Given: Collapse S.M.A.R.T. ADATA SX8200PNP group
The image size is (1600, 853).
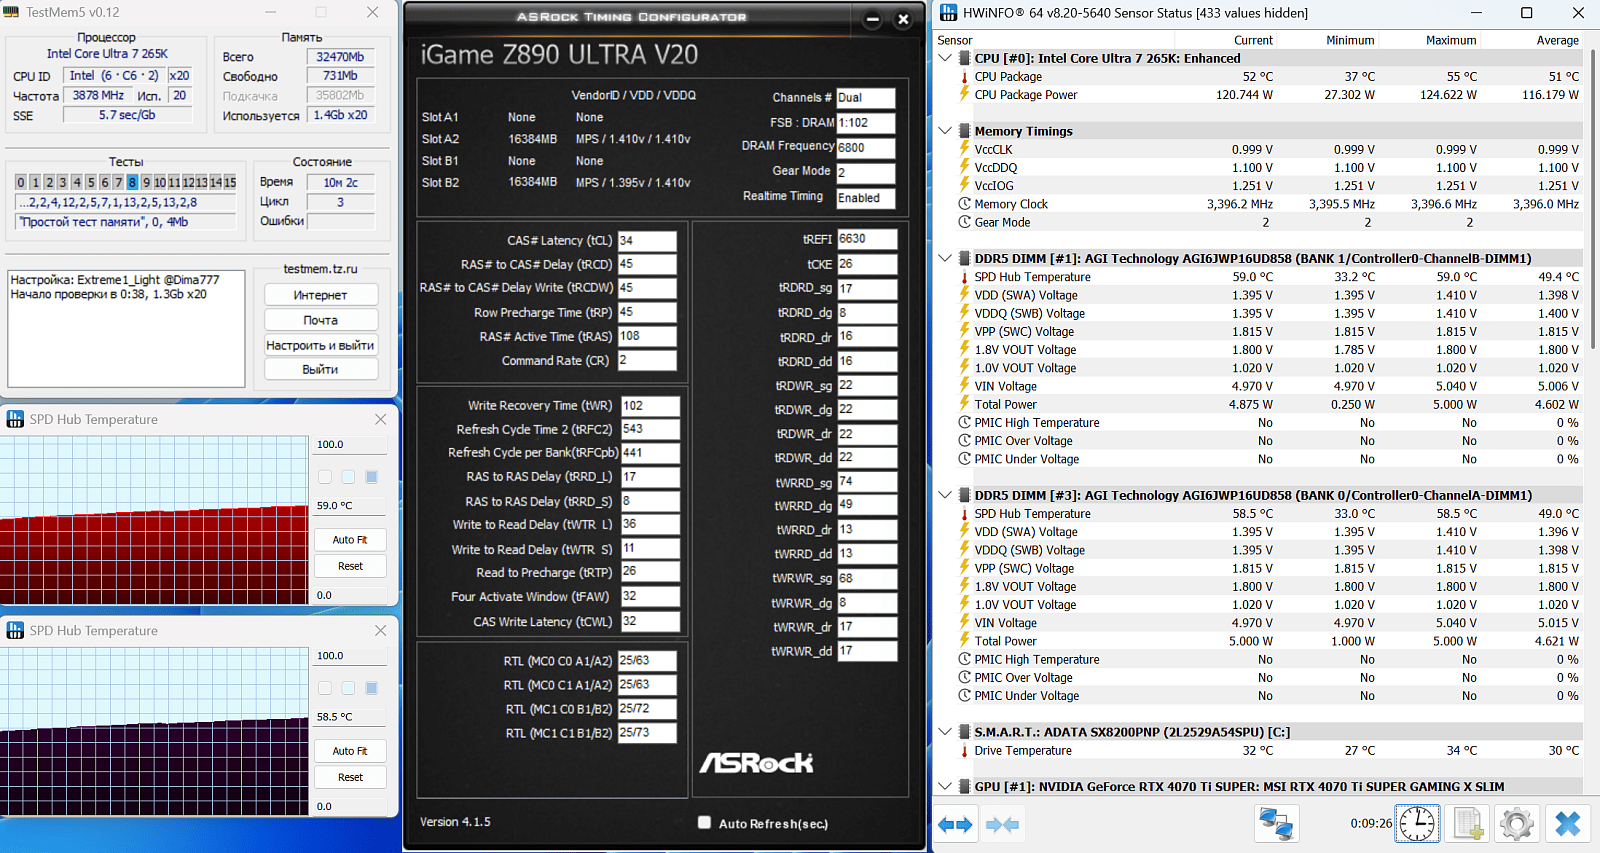Looking at the screenshot, I should click(945, 732).
